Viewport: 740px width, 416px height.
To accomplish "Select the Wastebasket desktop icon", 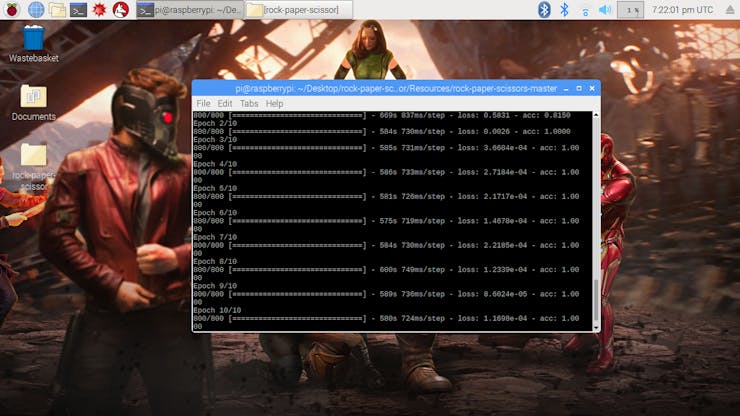I will point(34,44).
